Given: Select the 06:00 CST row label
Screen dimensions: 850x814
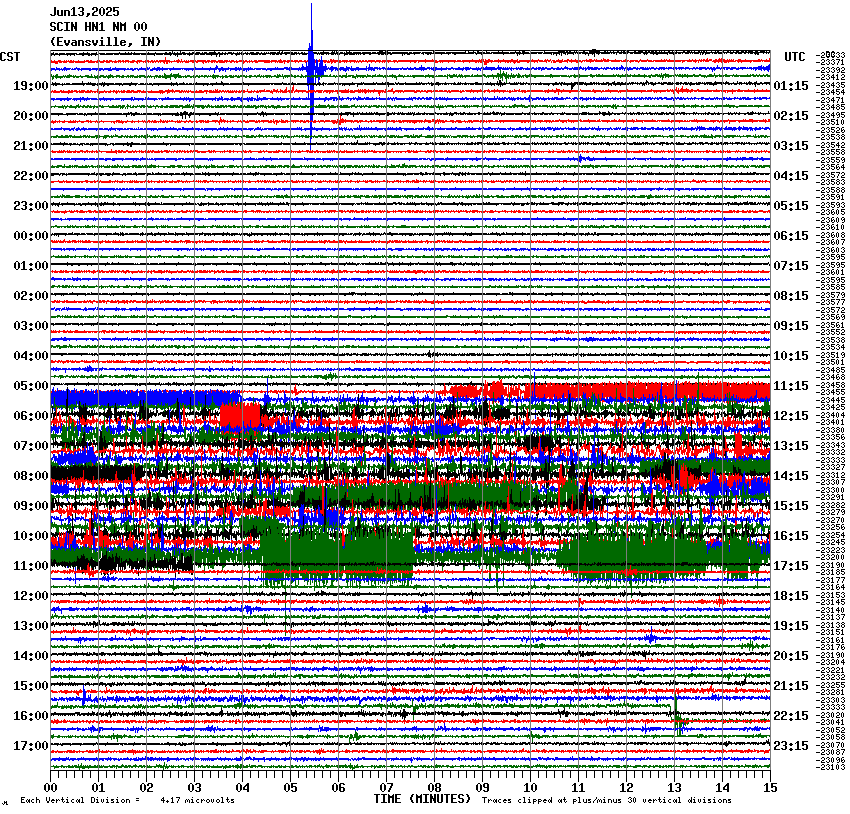Looking at the screenshot, I should click(x=31, y=416).
